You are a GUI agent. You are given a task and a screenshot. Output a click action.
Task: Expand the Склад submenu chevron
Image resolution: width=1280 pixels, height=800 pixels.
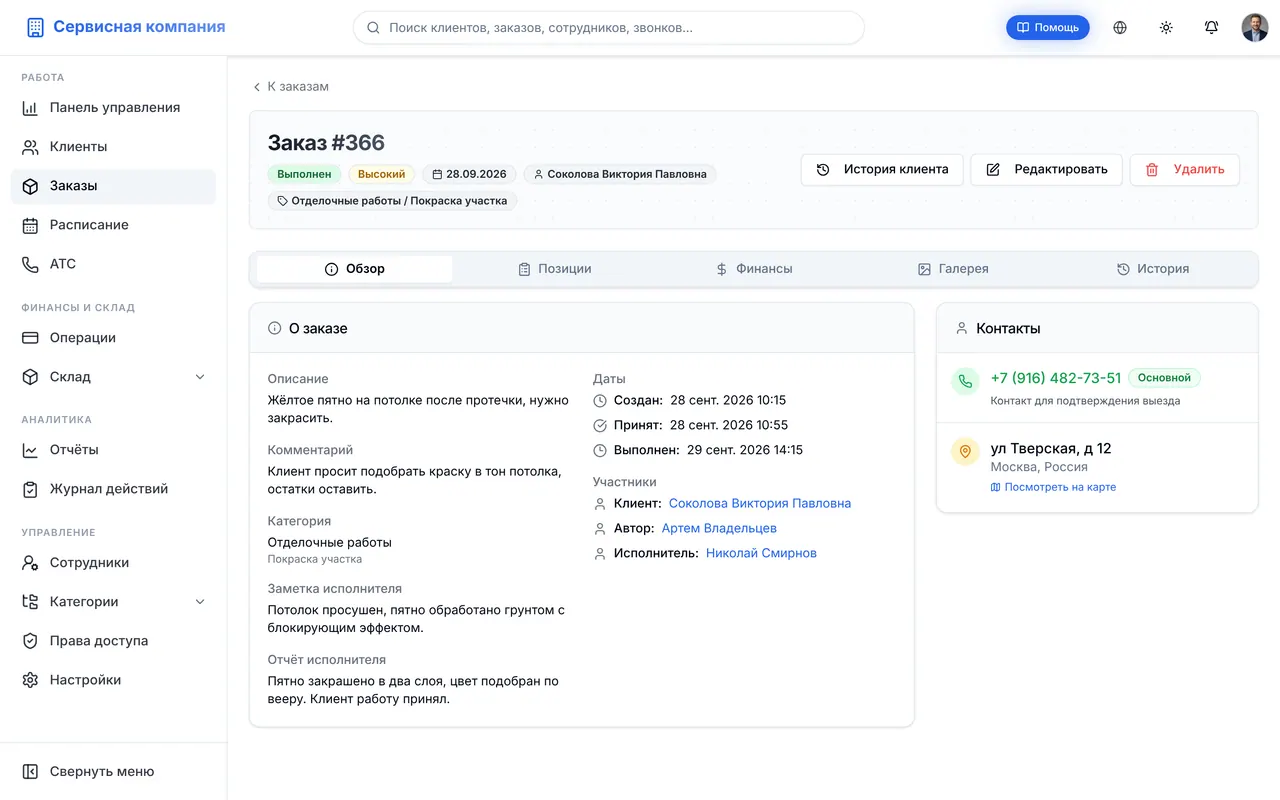[x=199, y=377]
